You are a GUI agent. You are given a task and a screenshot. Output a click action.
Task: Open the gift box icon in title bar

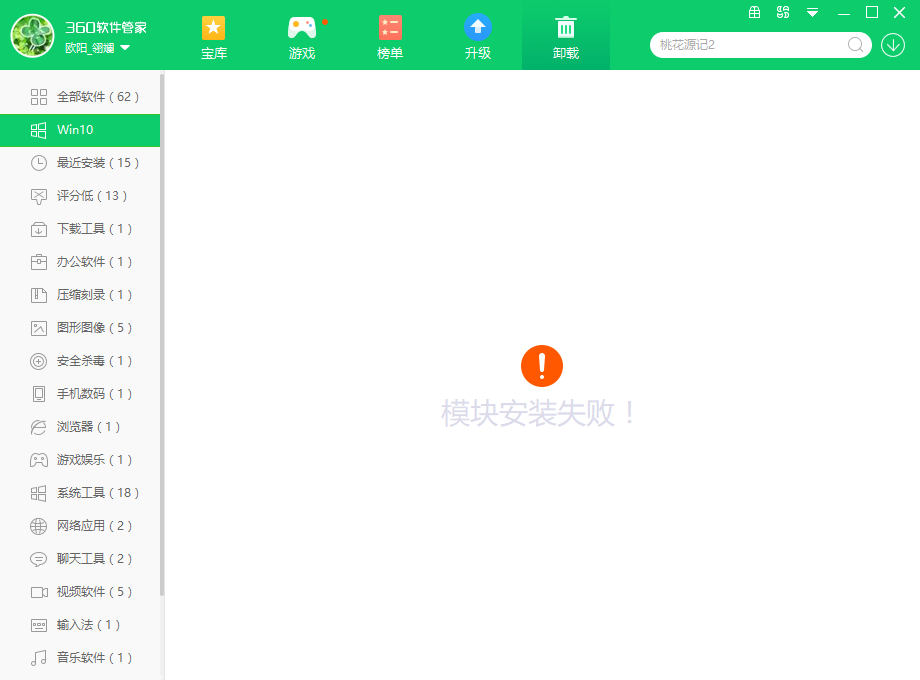(x=755, y=12)
